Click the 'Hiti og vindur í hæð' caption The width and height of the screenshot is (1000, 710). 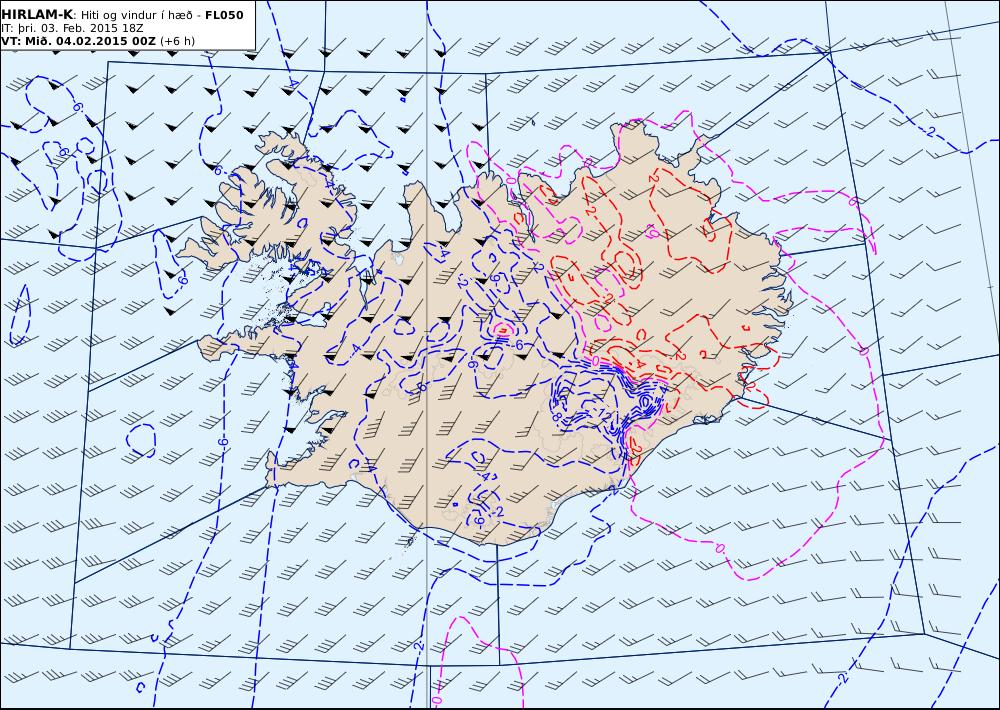[136, 15]
